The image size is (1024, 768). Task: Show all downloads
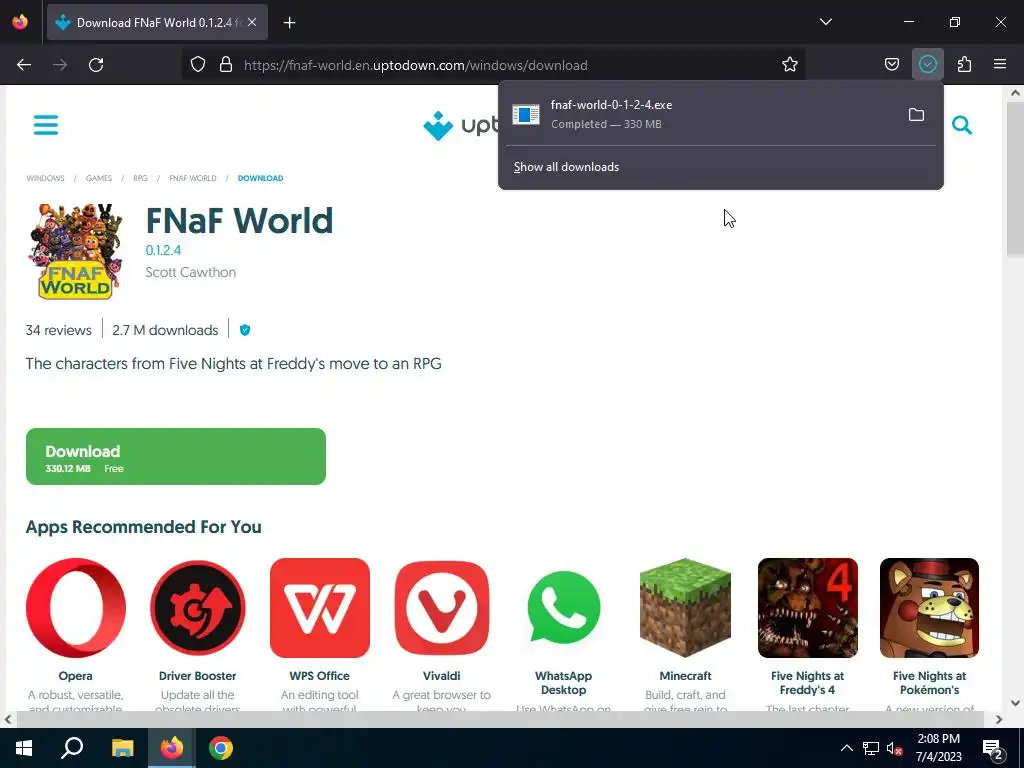click(566, 167)
